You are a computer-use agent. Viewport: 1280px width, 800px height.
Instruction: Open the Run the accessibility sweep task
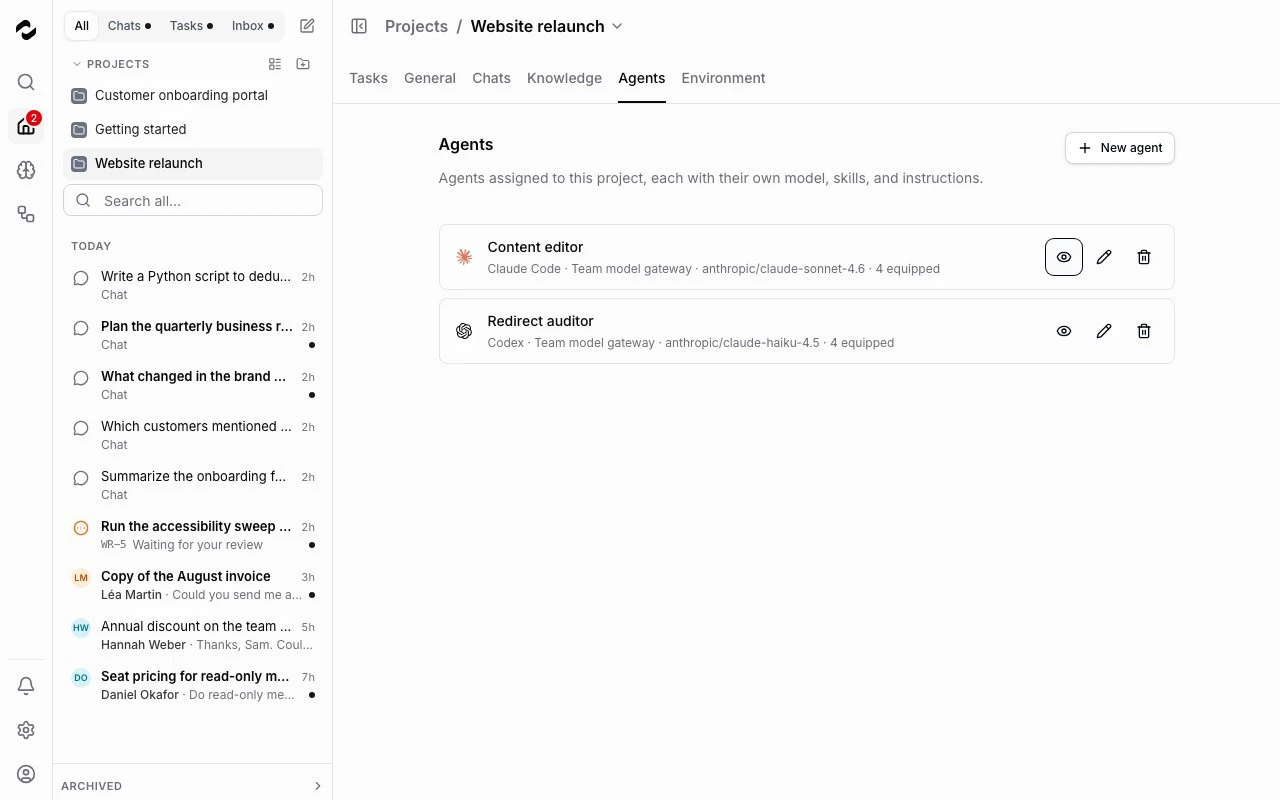pos(193,535)
